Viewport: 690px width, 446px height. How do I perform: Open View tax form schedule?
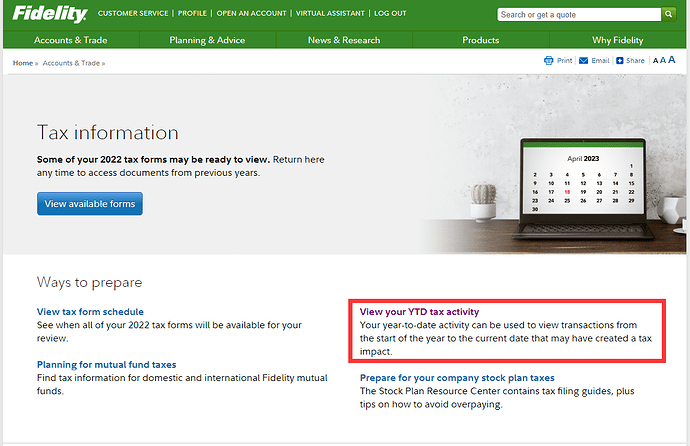pos(90,312)
